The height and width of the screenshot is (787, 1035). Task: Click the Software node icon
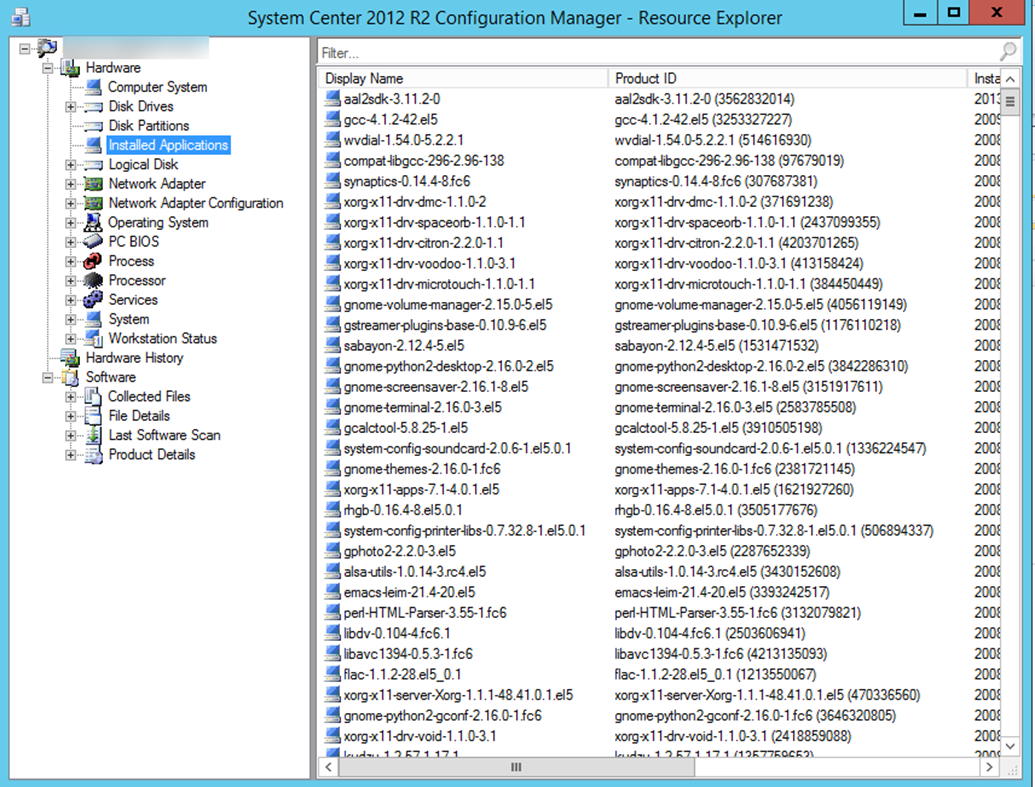70,377
